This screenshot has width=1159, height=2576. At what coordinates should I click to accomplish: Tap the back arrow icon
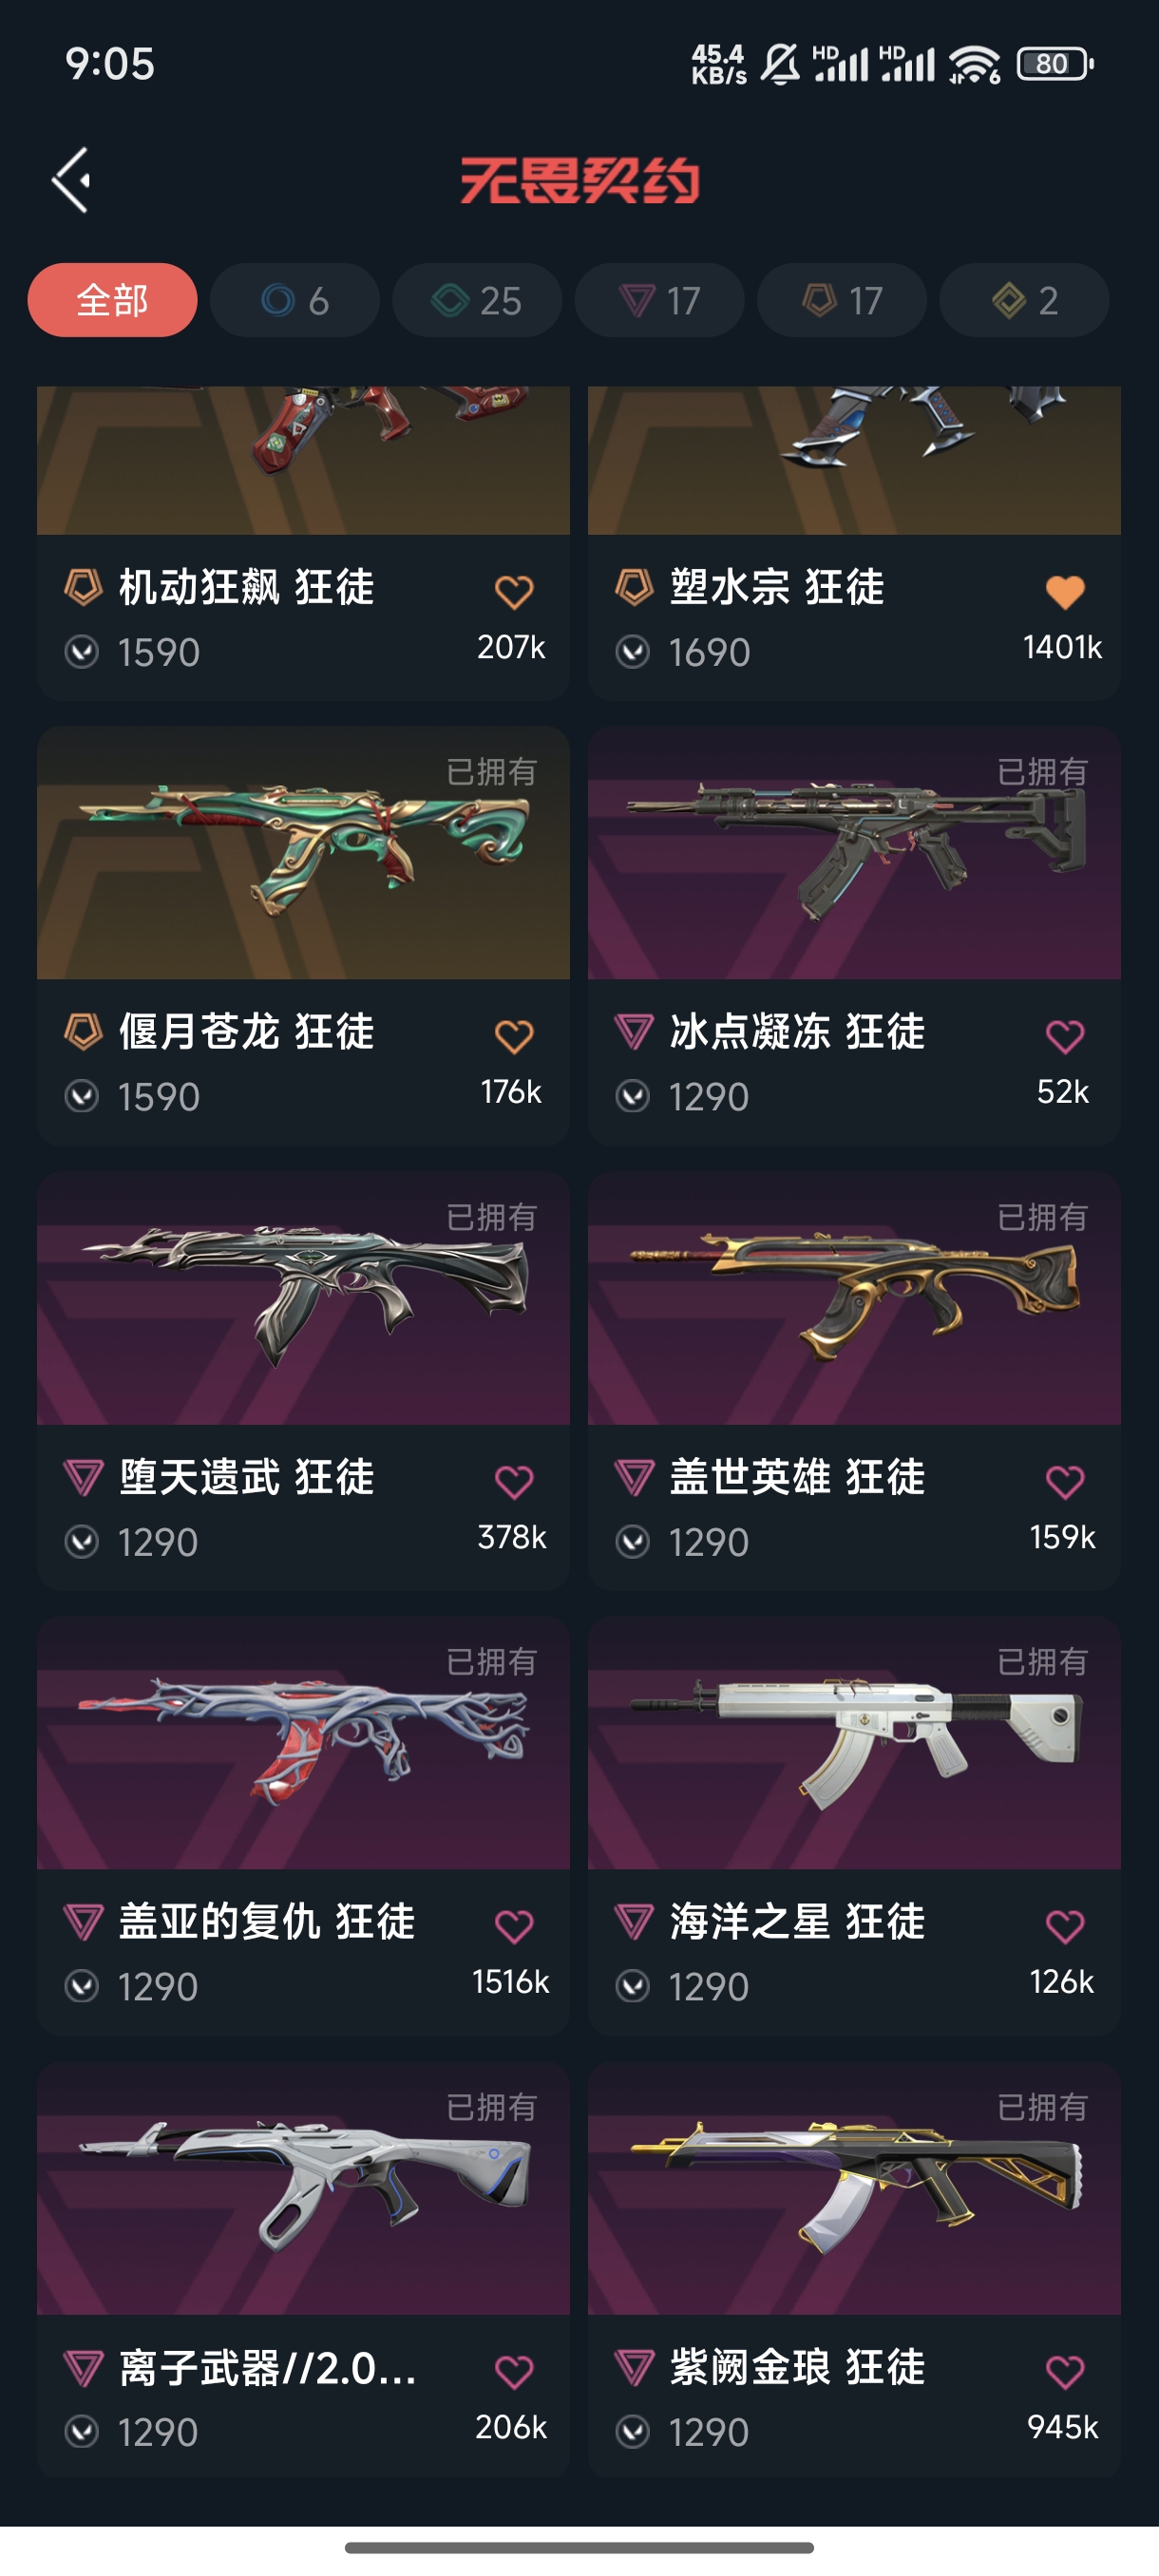[x=71, y=180]
